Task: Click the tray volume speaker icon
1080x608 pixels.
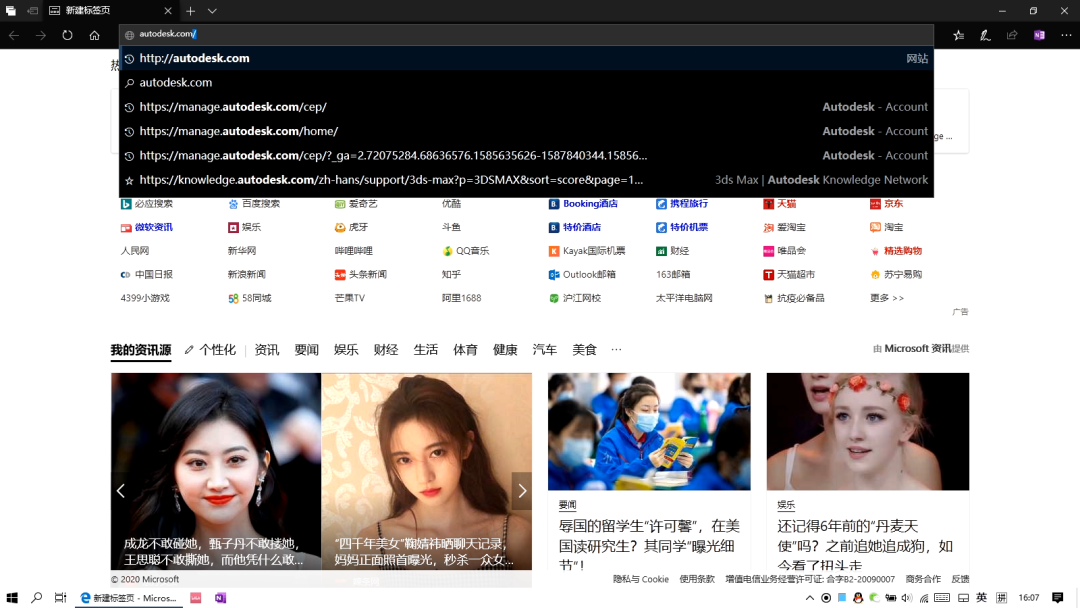Action: pyautogui.click(x=907, y=598)
